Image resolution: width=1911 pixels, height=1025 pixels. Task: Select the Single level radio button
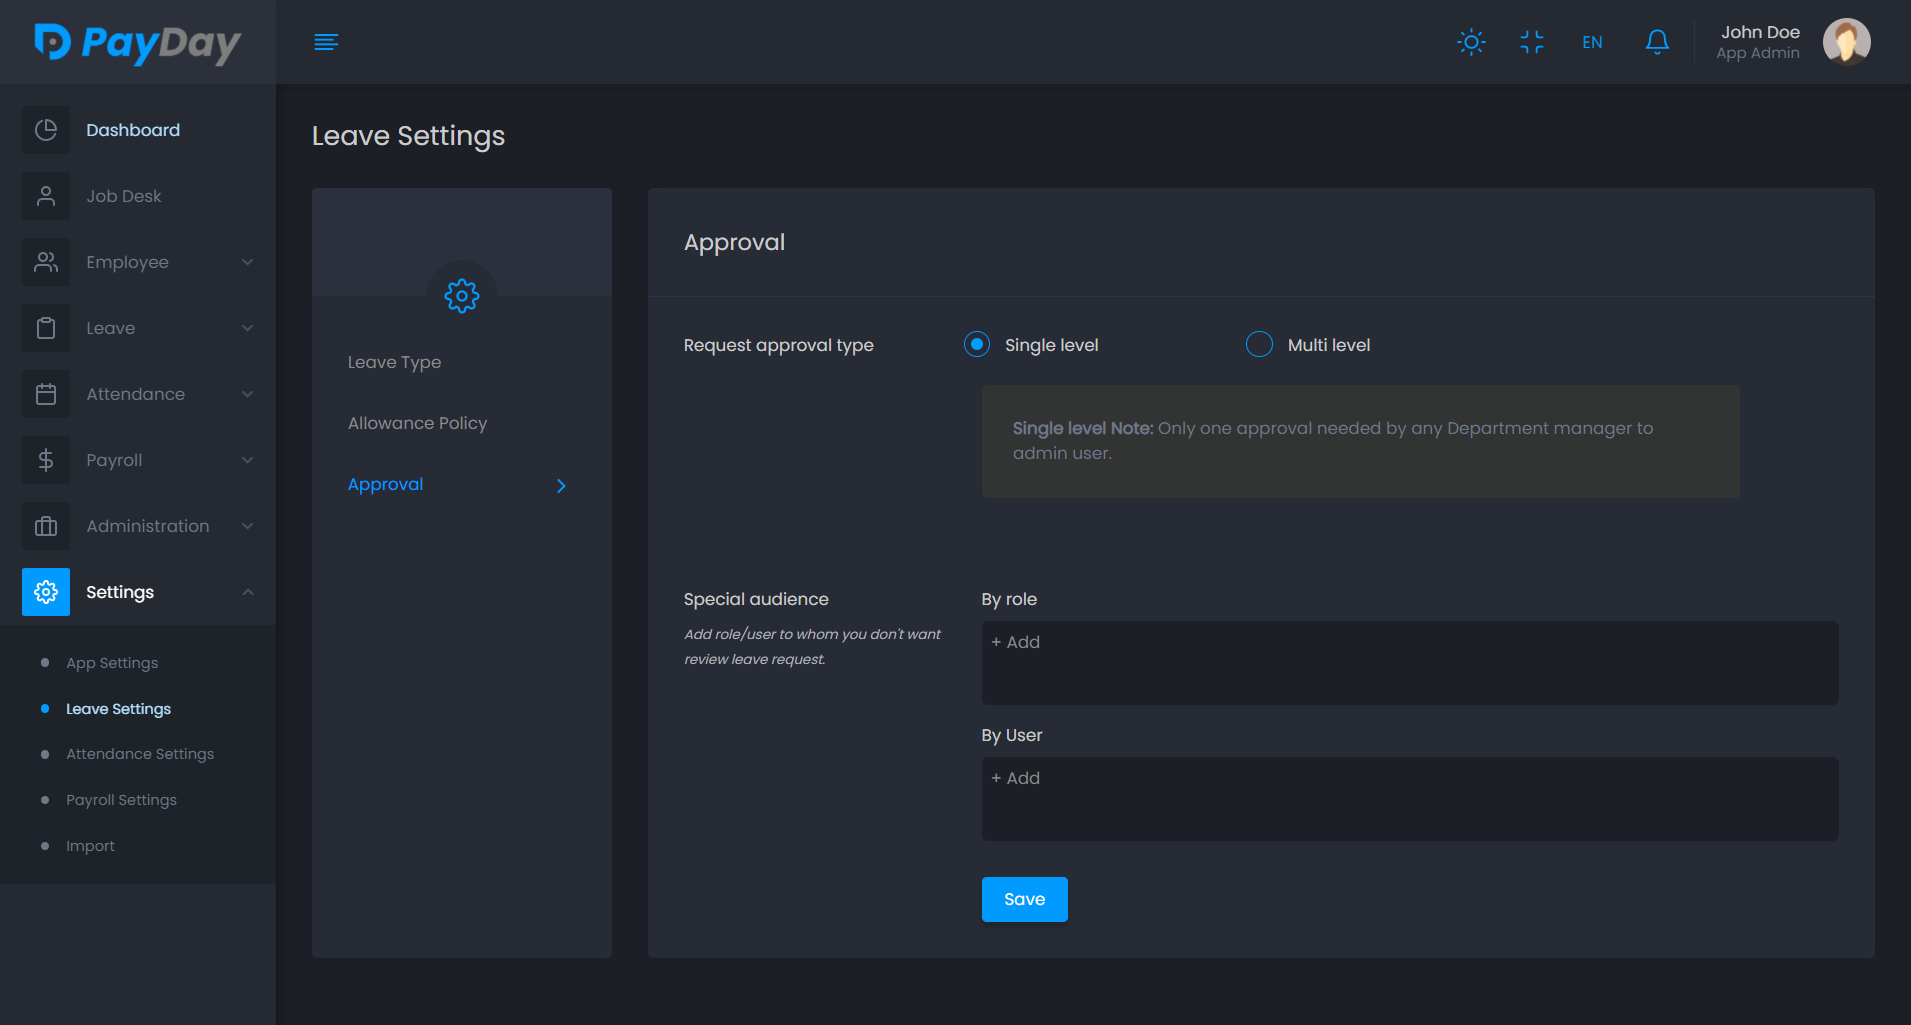click(977, 345)
